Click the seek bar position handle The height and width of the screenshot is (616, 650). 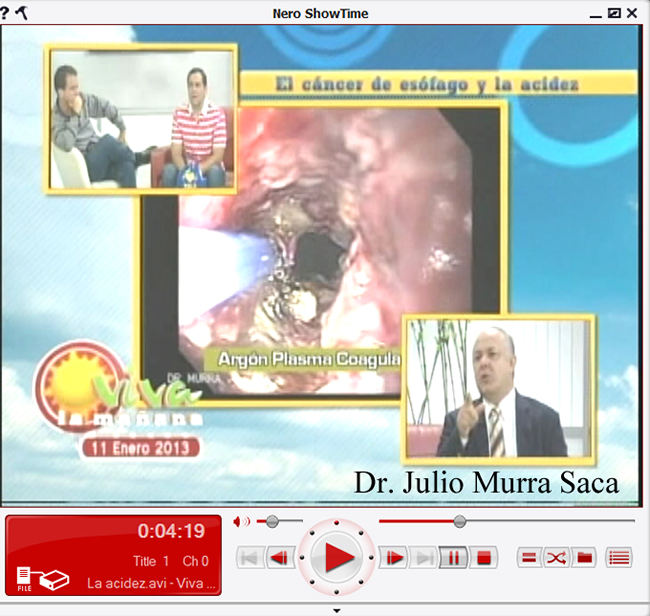[x=459, y=521]
